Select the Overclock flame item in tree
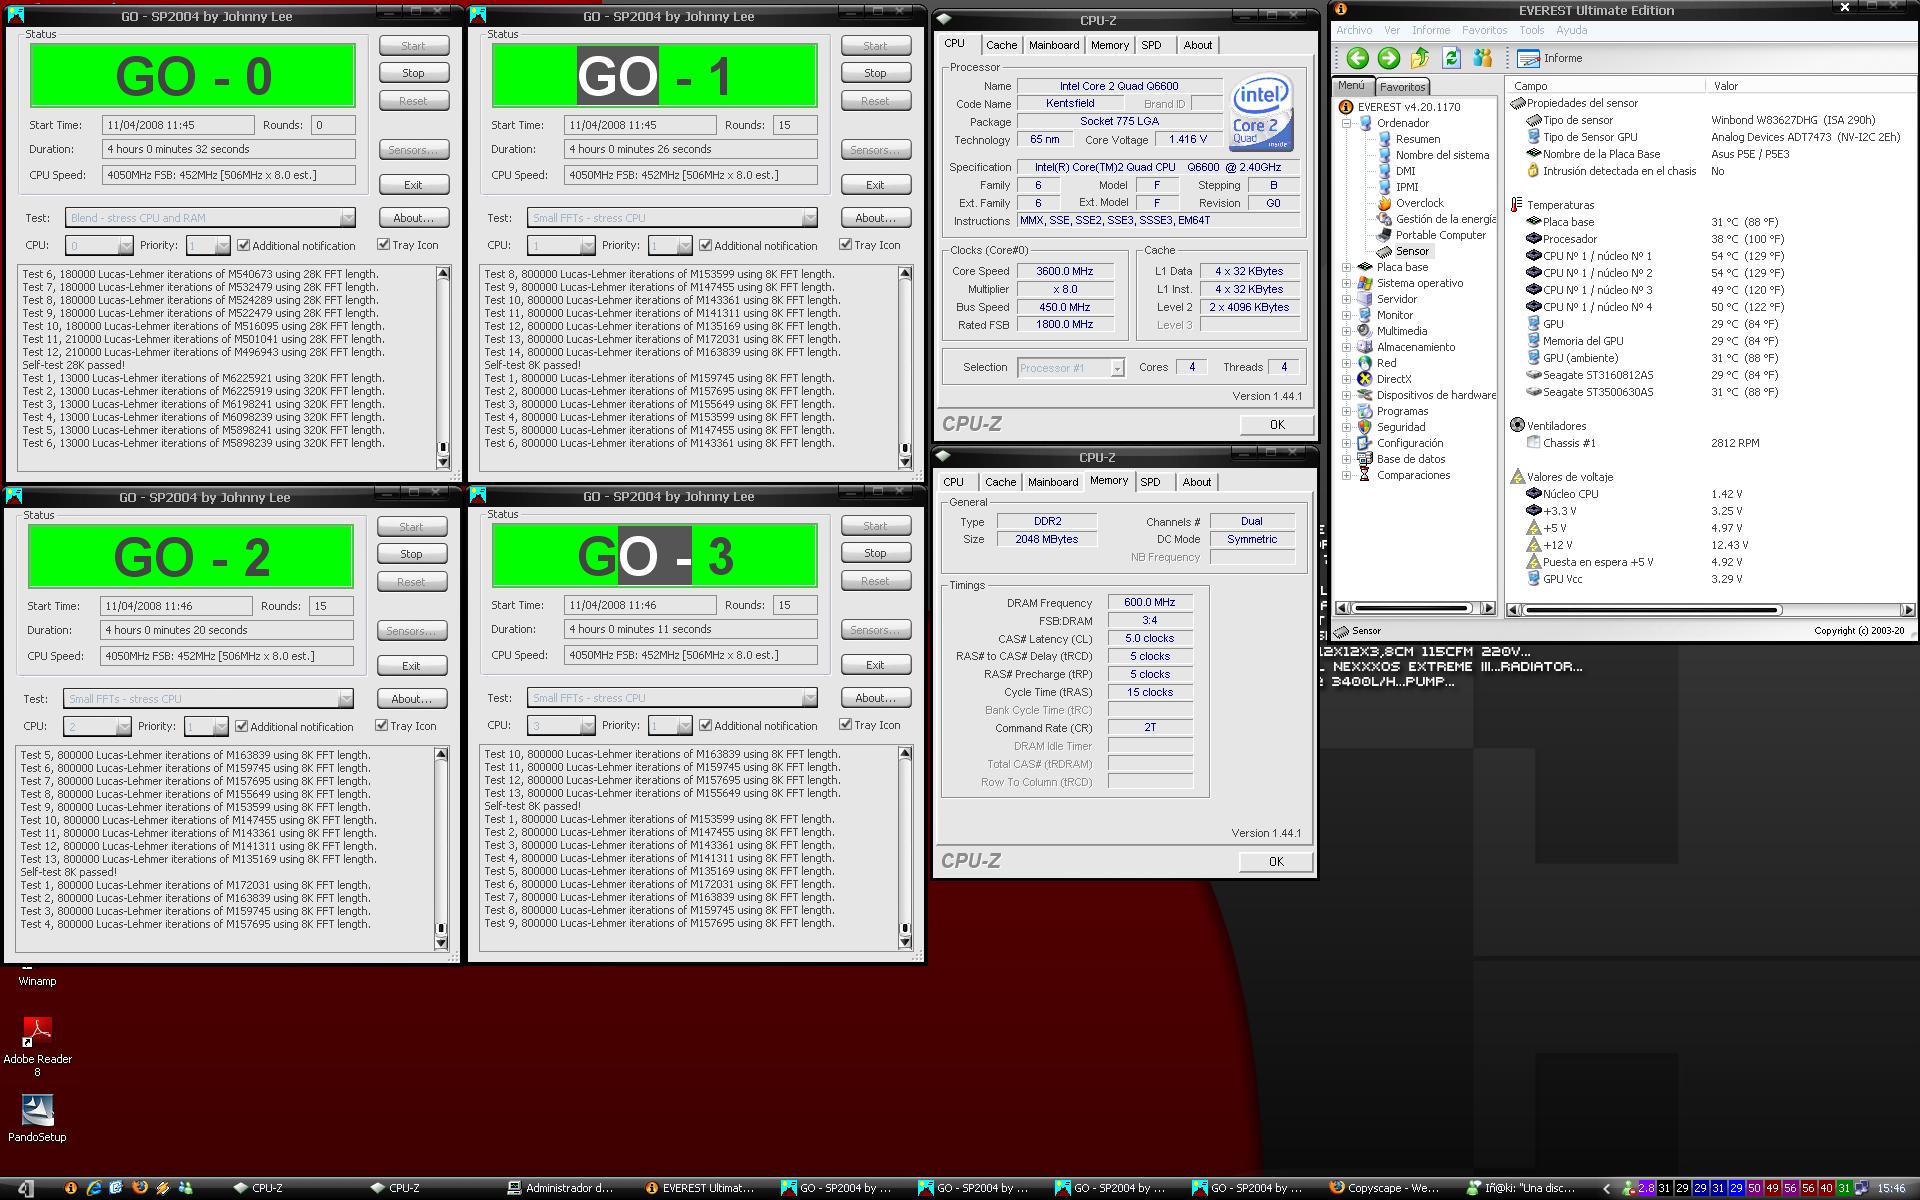This screenshot has width=1920, height=1200. pos(1419,203)
